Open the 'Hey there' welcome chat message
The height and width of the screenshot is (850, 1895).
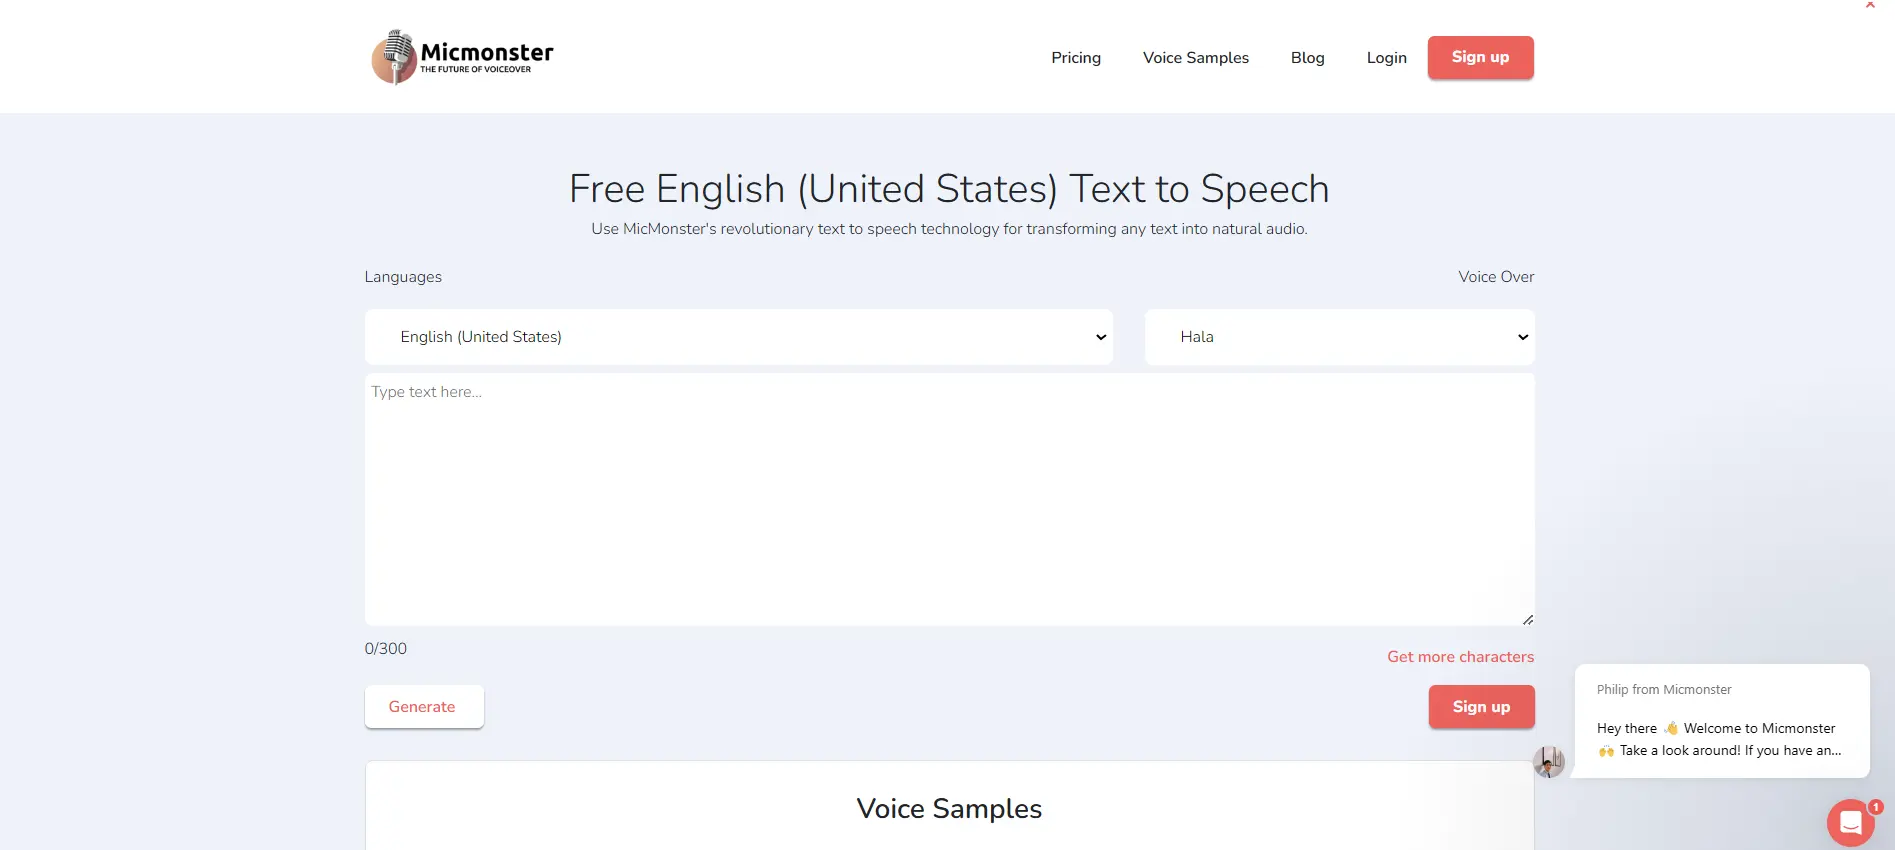pos(1719,740)
